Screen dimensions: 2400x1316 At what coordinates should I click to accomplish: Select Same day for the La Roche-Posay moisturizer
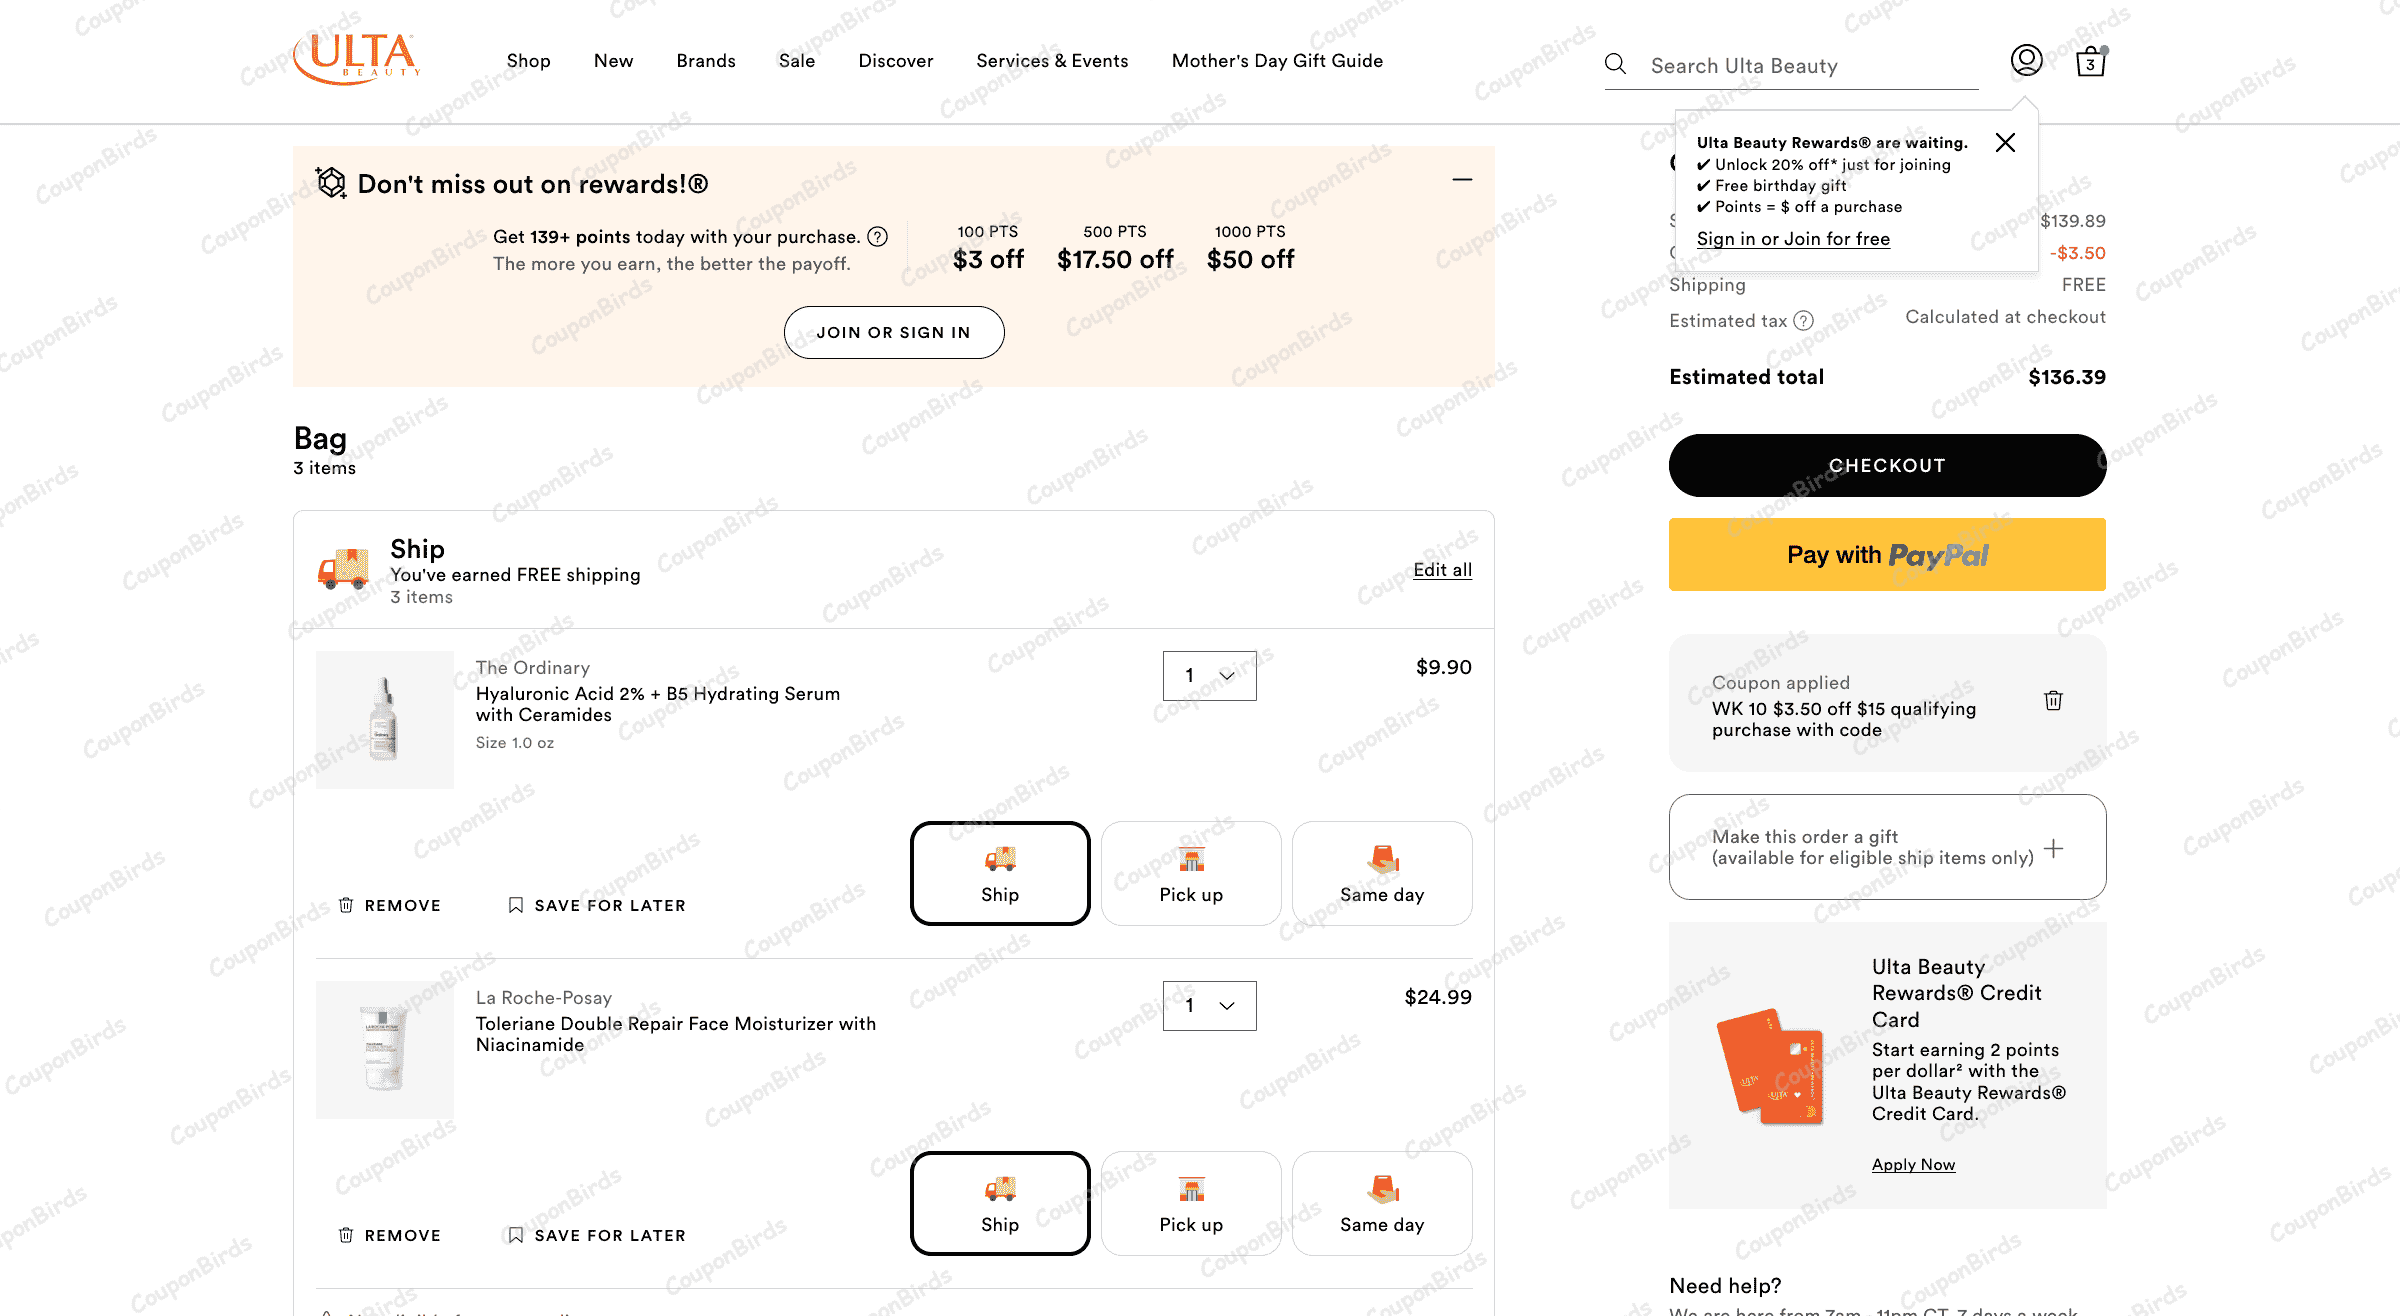point(1382,1203)
